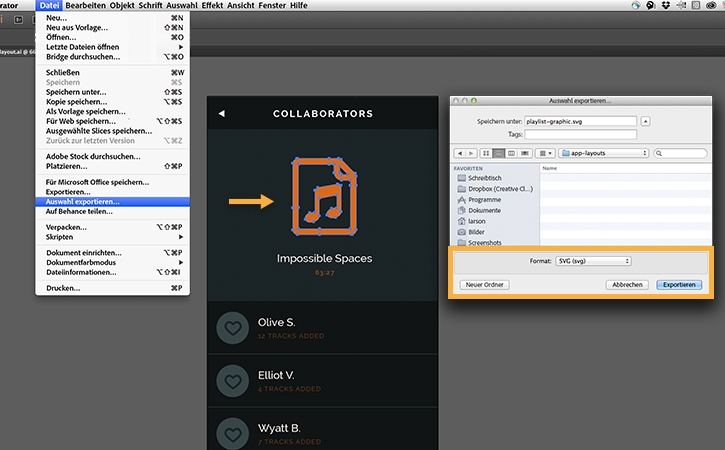Select the orange music file graphic on the artboard

tap(324, 197)
